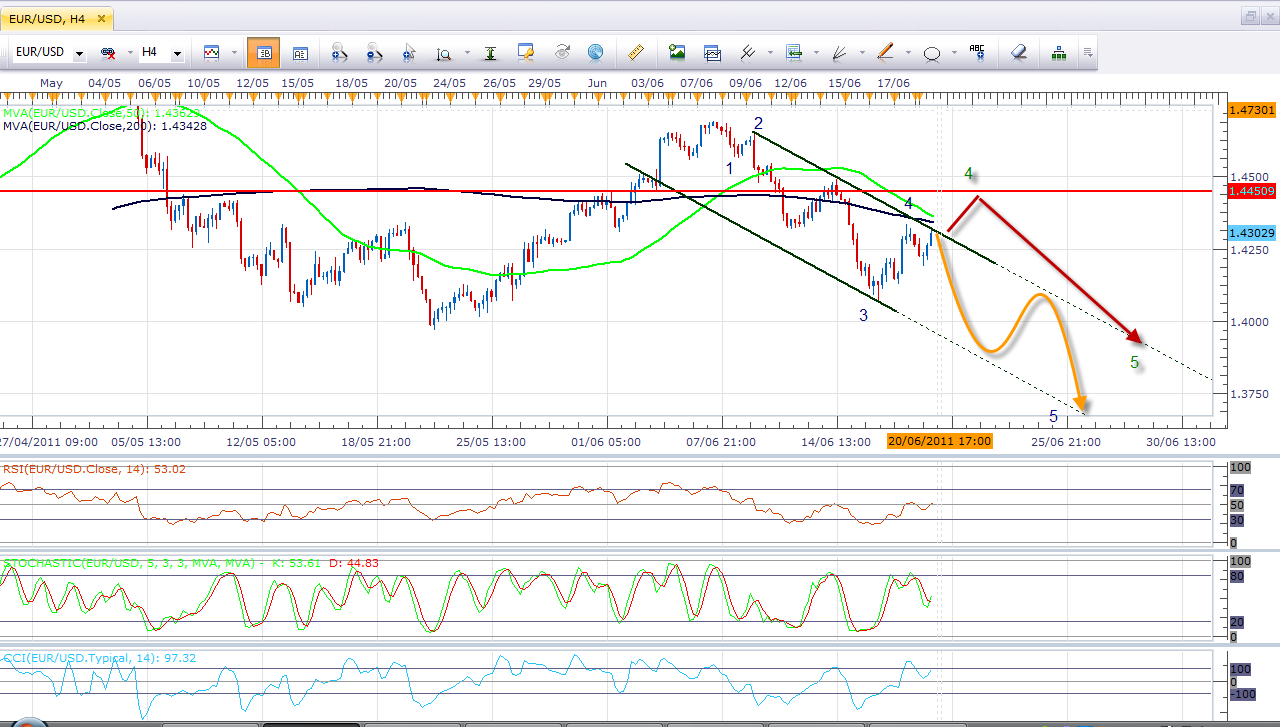Click the 25/06 21:00 time axis label
The width and height of the screenshot is (1280, 727).
click(x=1067, y=441)
